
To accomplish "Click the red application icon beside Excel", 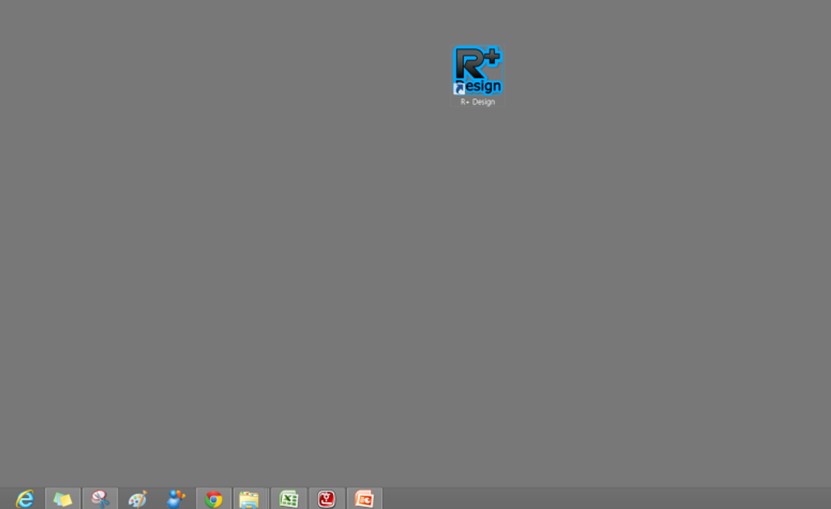I will (326, 498).
